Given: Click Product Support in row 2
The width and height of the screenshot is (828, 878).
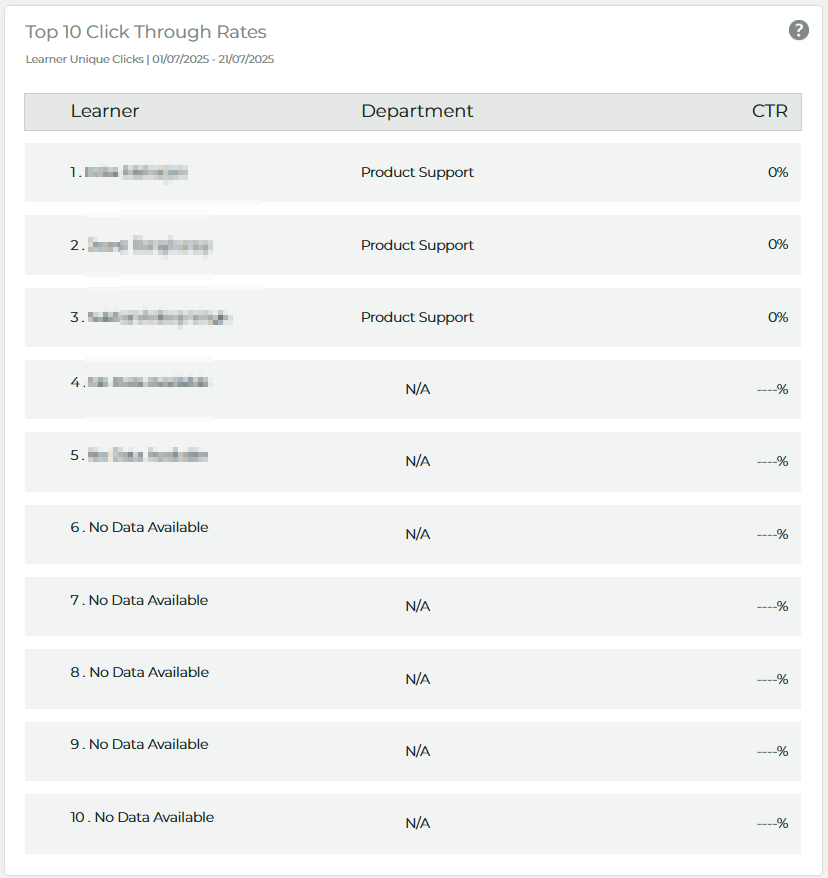Looking at the screenshot, I should pos(417,245).
